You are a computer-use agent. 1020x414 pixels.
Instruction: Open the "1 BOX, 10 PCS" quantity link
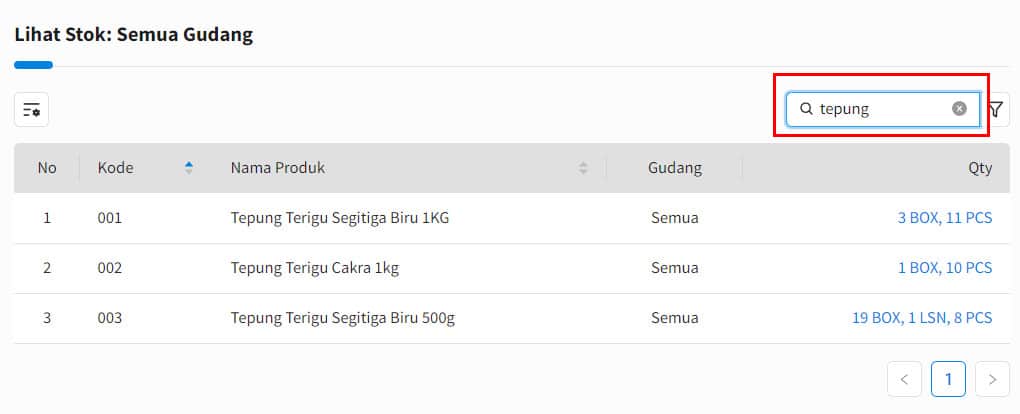[945, 268]
